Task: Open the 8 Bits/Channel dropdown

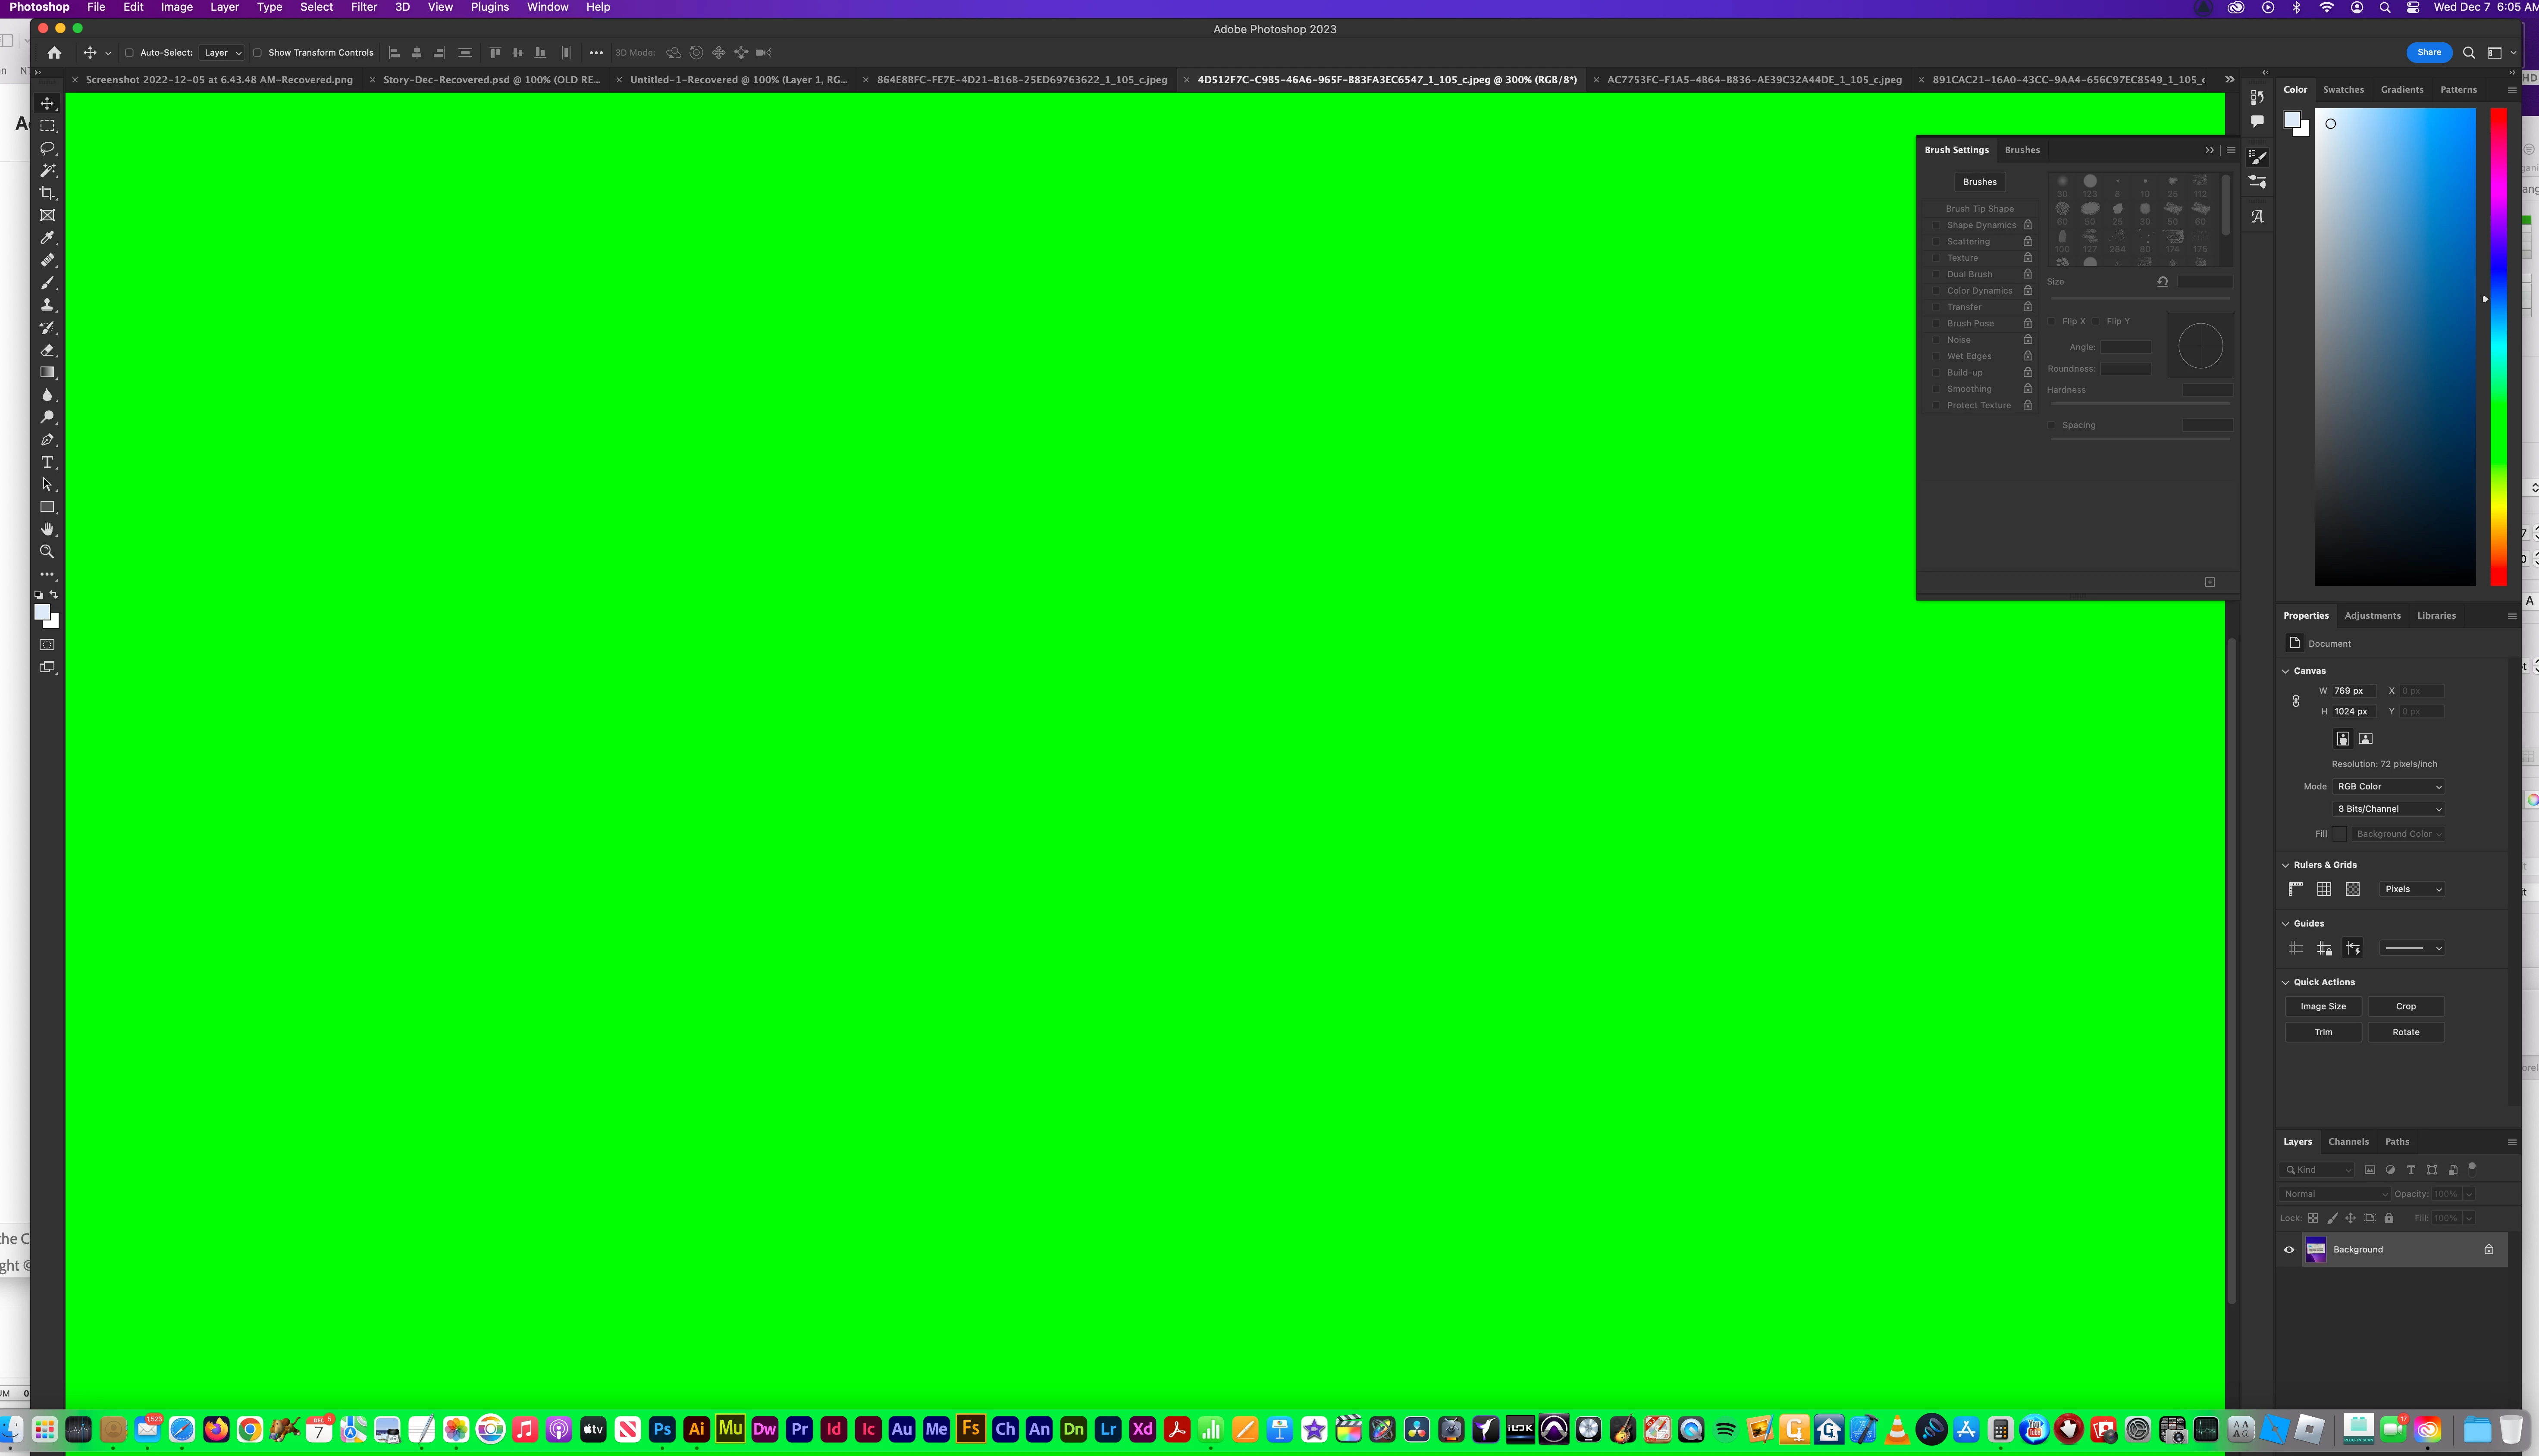Action: tap(2388, 809)
